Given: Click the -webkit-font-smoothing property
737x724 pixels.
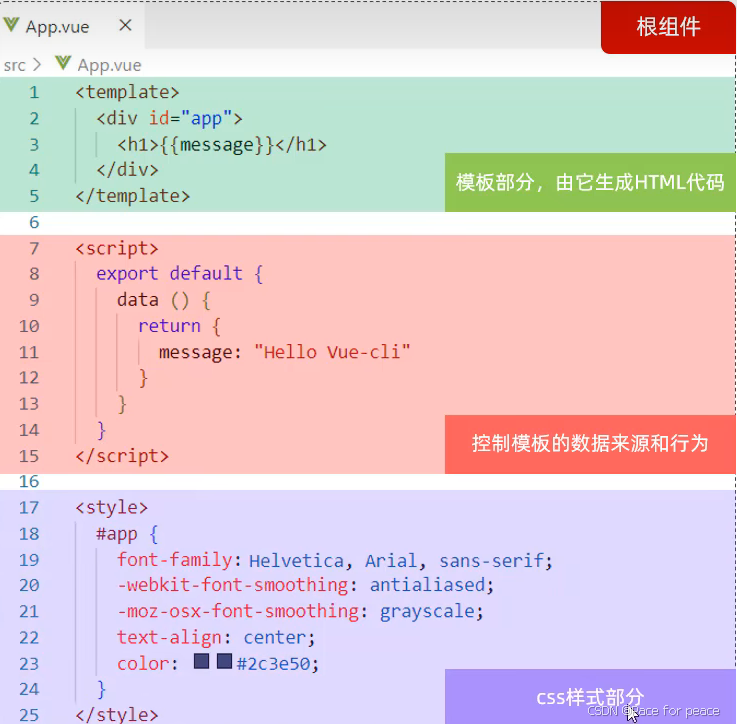Looking at the screenshot, I should pos(233,585).
